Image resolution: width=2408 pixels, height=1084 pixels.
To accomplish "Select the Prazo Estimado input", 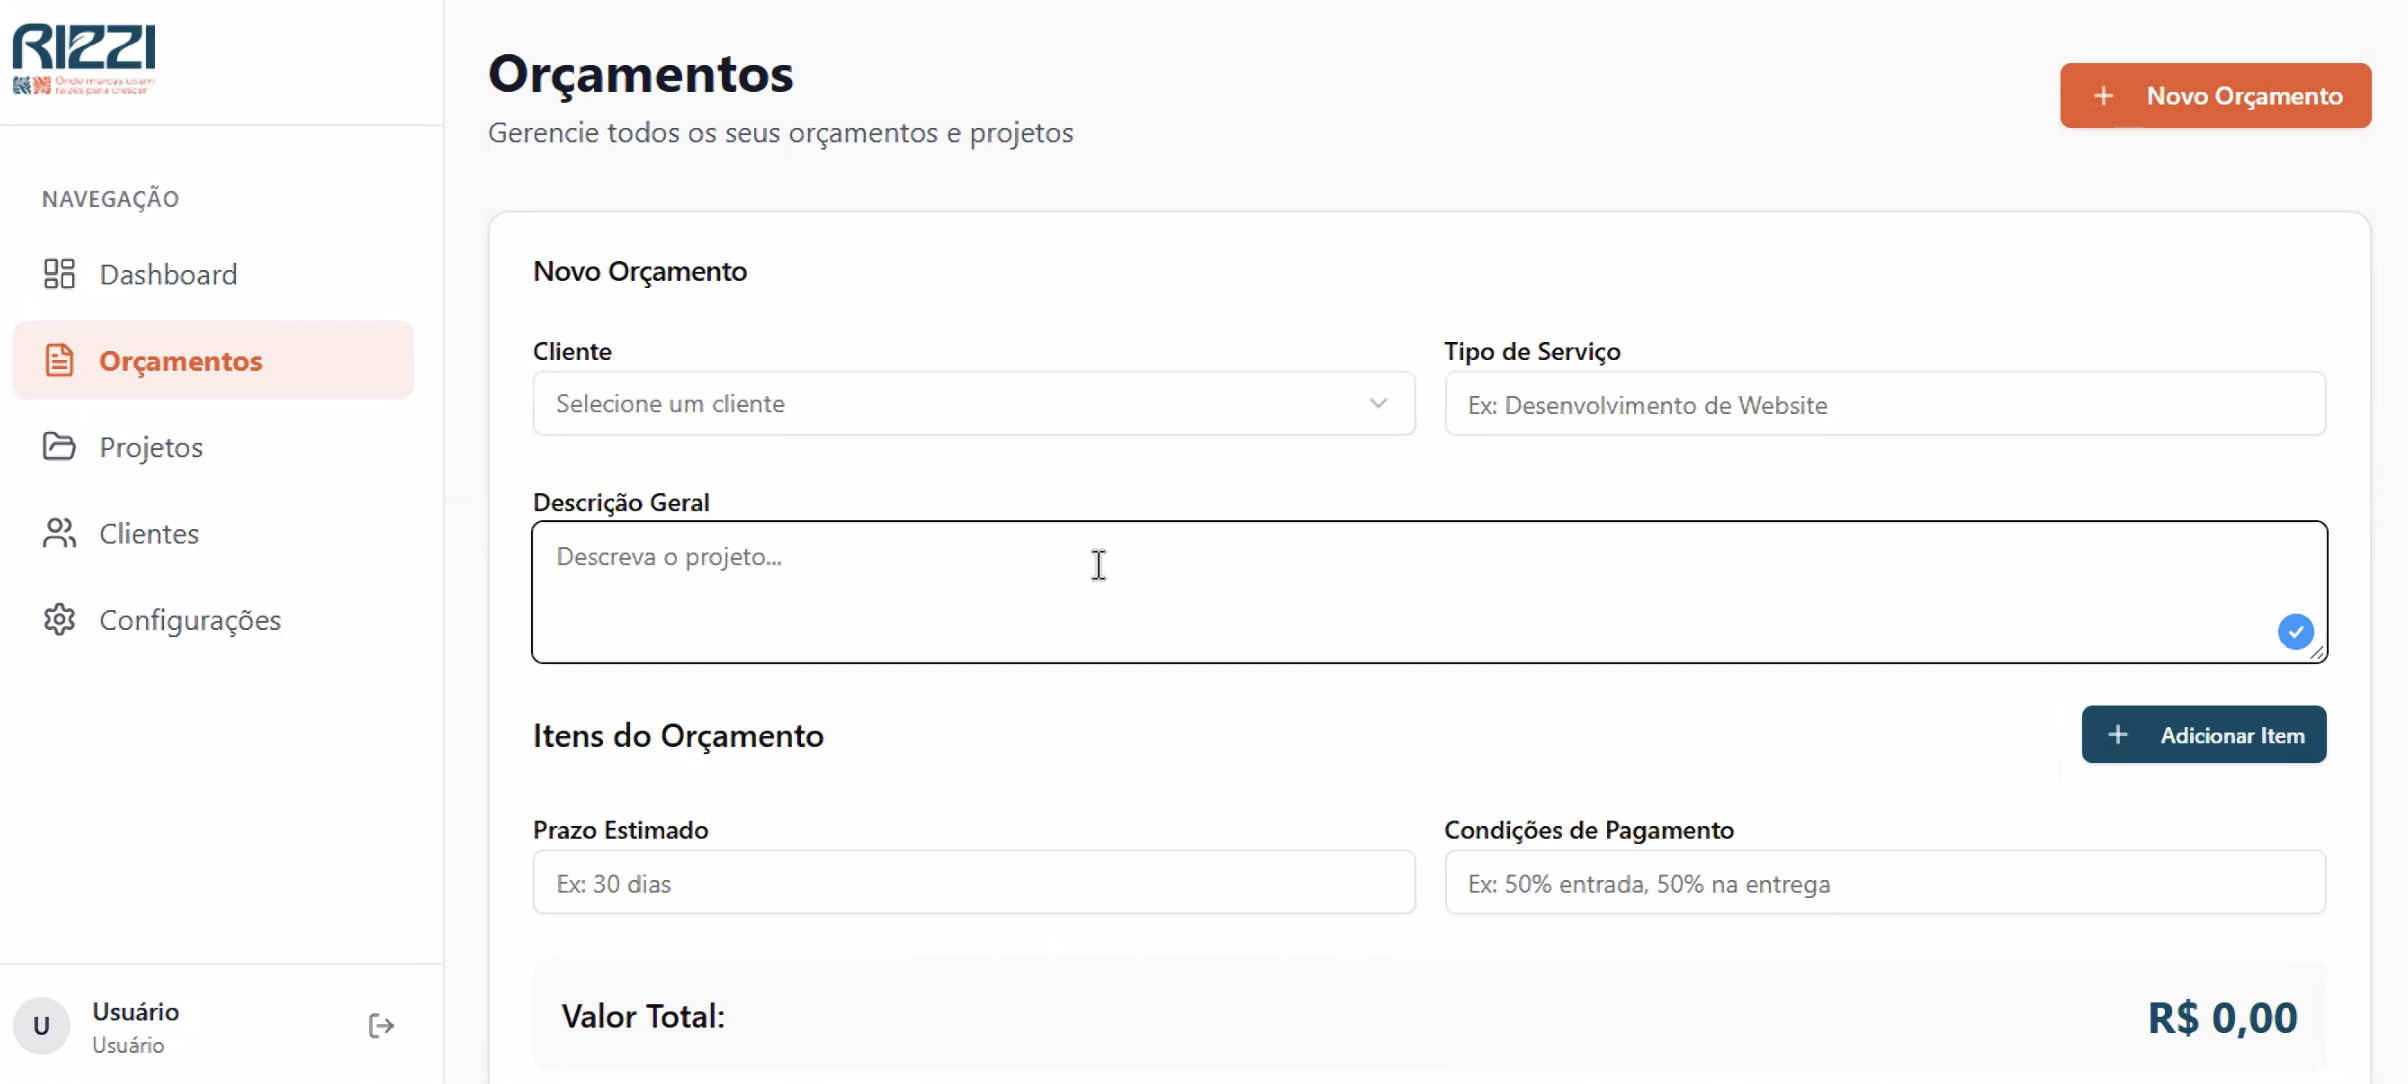I will click(x=973, y=883).
